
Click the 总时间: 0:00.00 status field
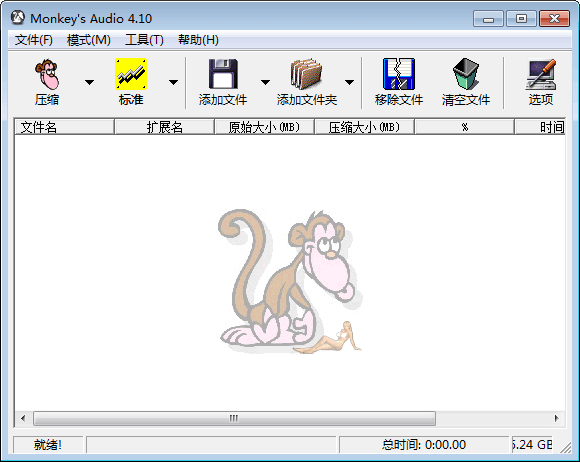click(424, 445)
